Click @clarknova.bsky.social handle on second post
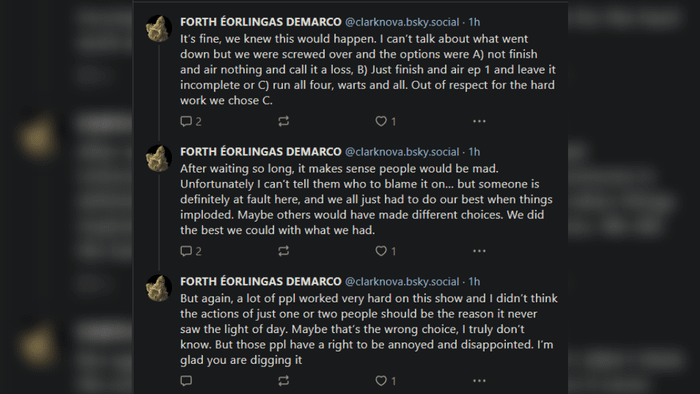700x394 pixels. tap(402, 152)
